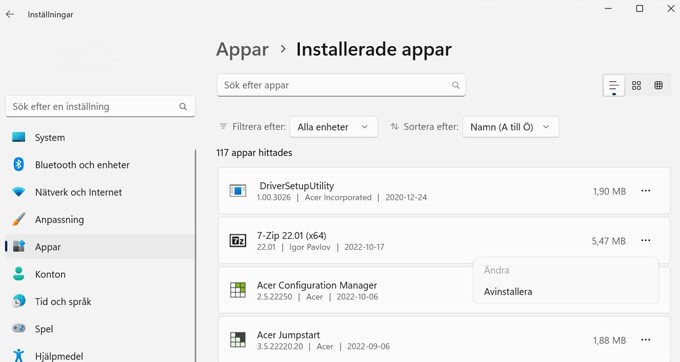Open Nätverk och Internet settings
The width and height of the screenshot is (680, 362).
point(100,192)
